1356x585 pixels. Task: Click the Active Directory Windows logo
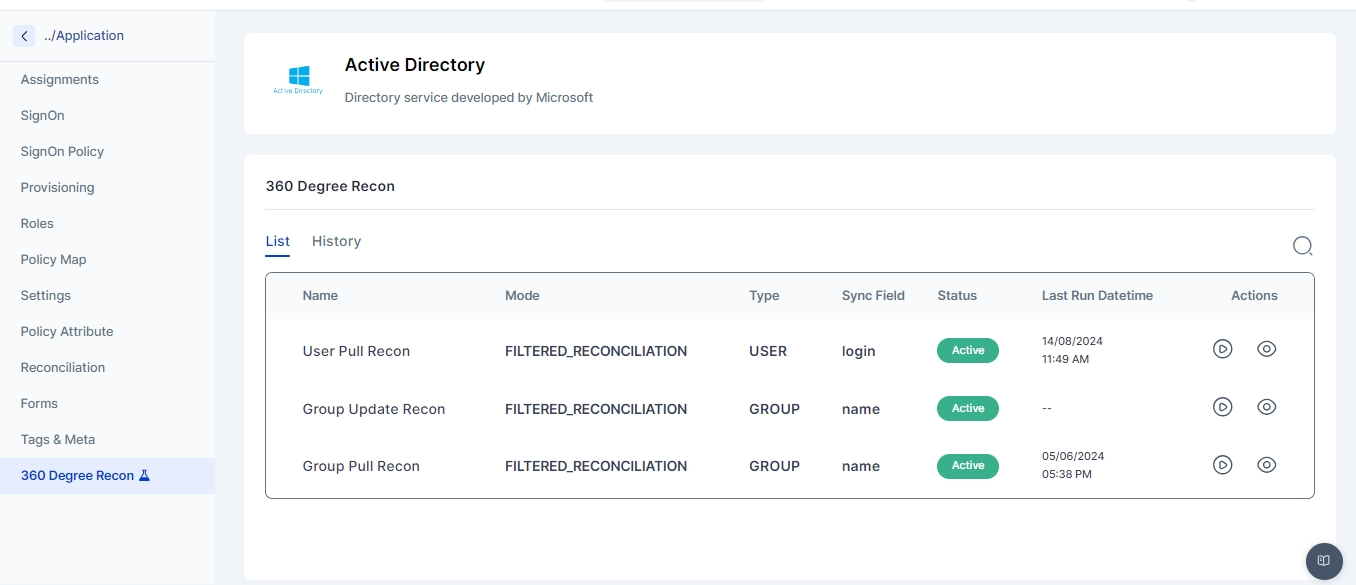[x=298, y=78]
